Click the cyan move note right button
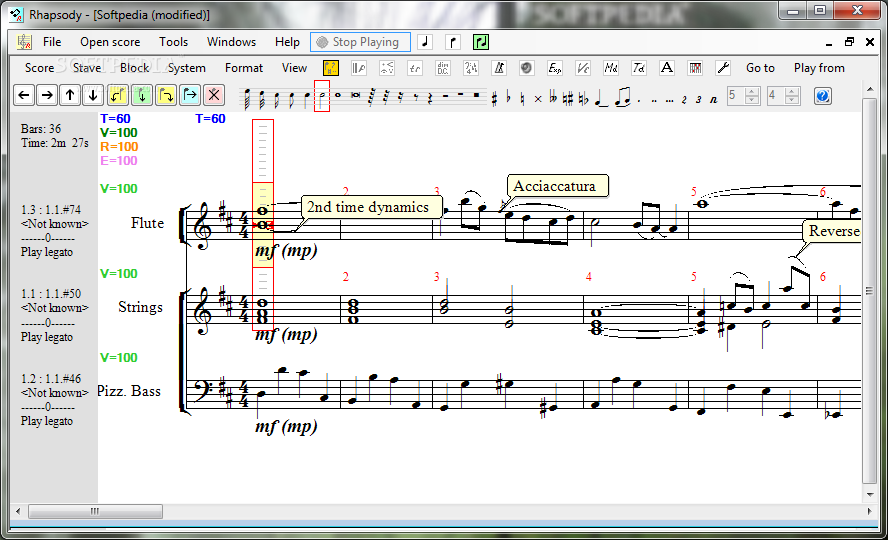The height and width of the screenshot is (540, 888). pyautogui.click(x=190, y=95)
